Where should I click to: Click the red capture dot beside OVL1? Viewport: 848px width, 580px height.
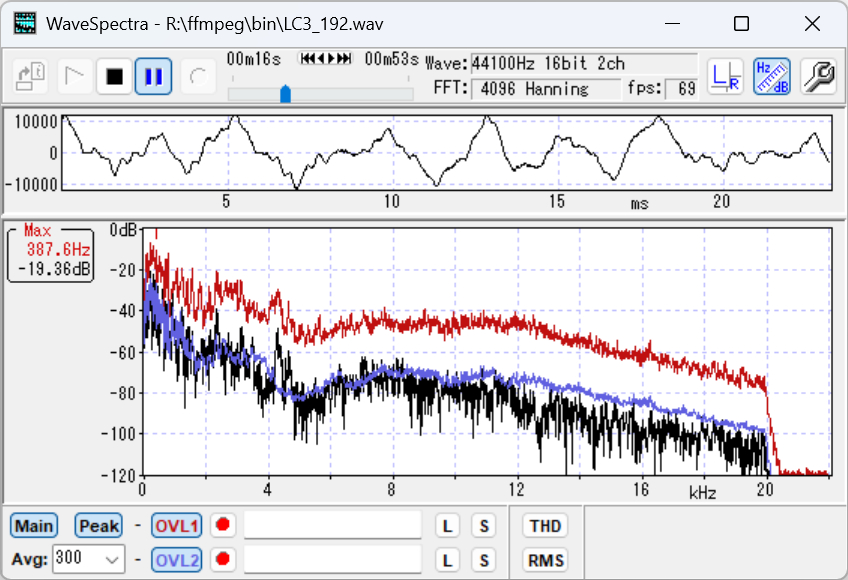point(222,524)
